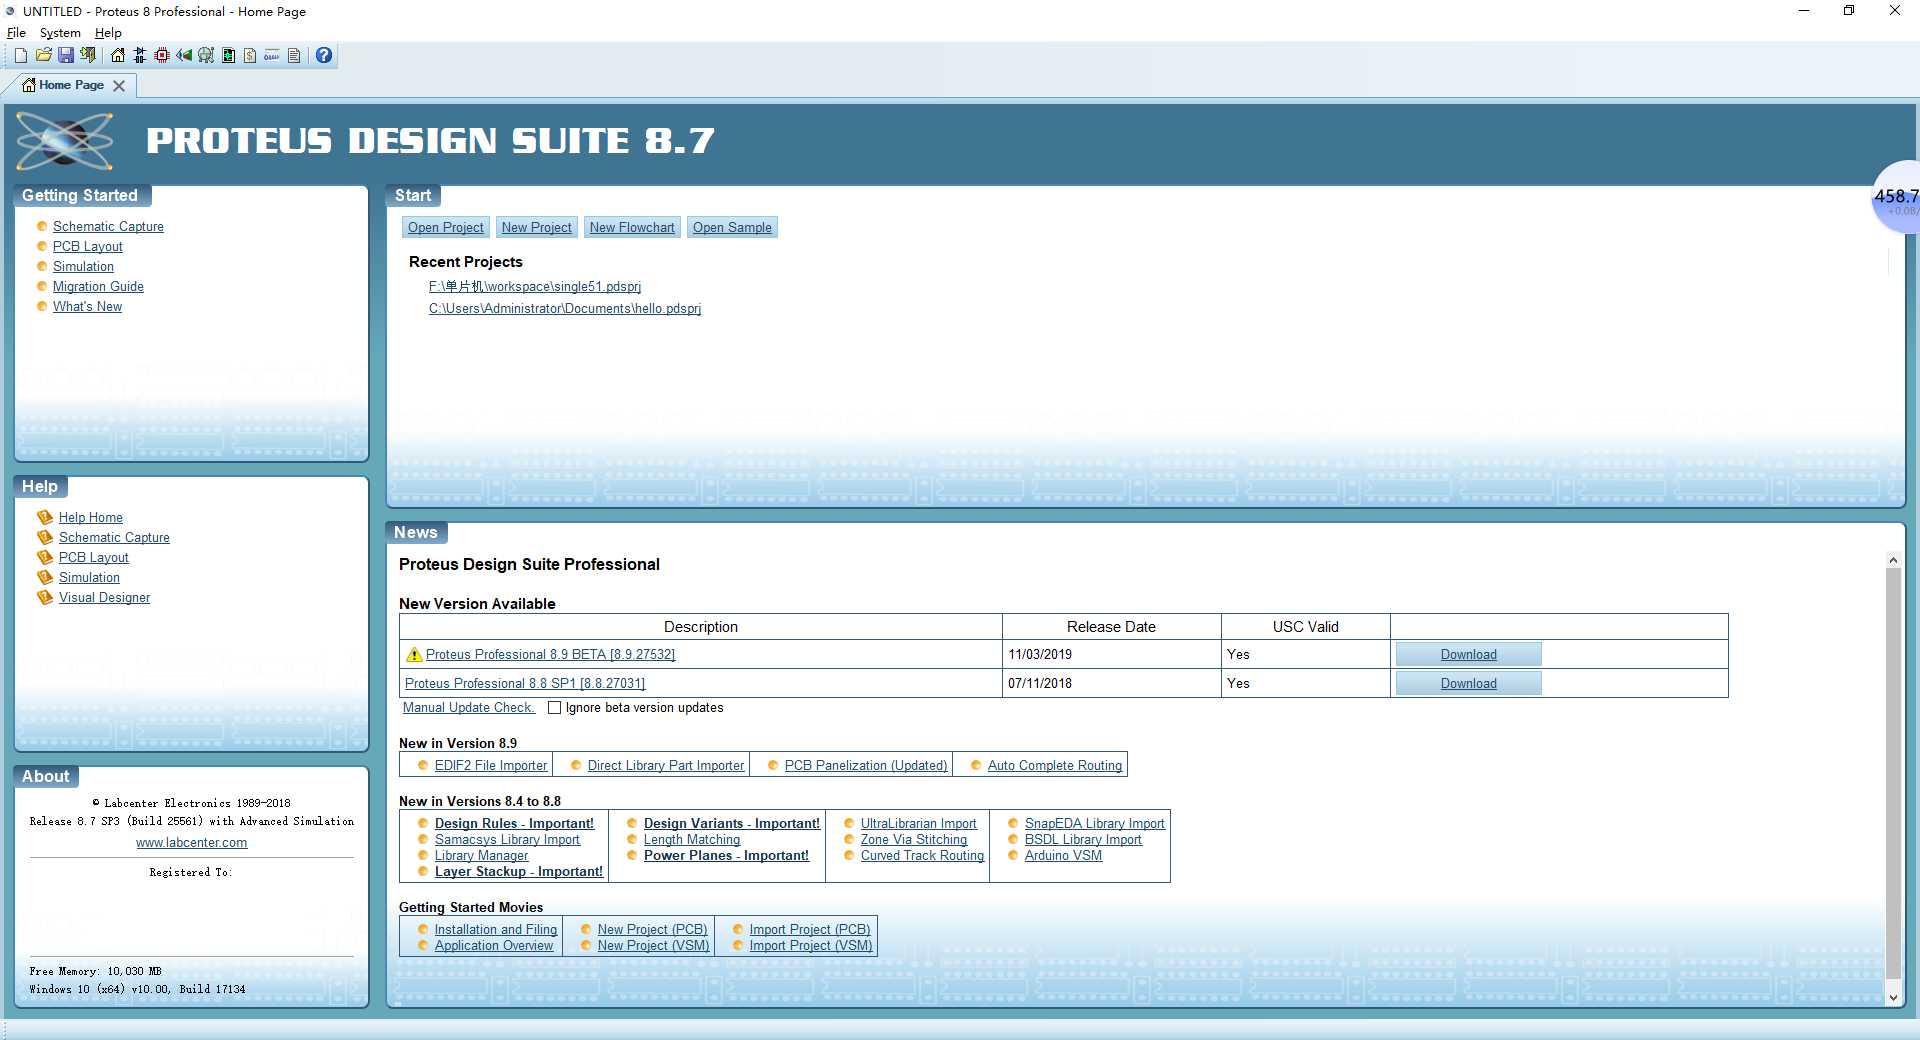Click News panel scrollbar up arrow
Viewport: 1920px width, 1040px height.
coord(1893,560)
